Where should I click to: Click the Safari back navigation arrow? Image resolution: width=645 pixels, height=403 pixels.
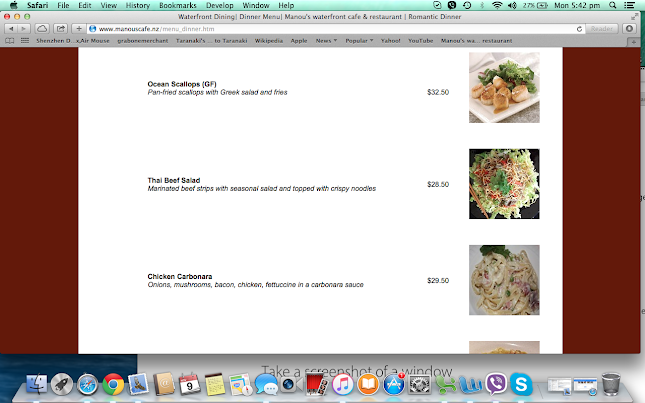11,29
